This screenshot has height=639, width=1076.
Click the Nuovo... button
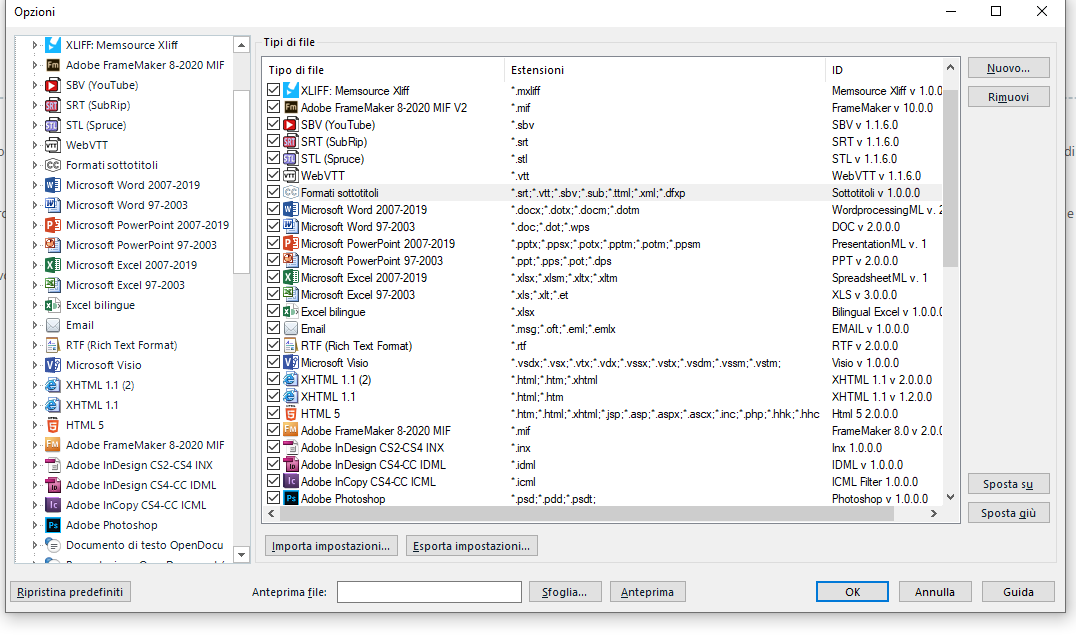coord(1008,68)
